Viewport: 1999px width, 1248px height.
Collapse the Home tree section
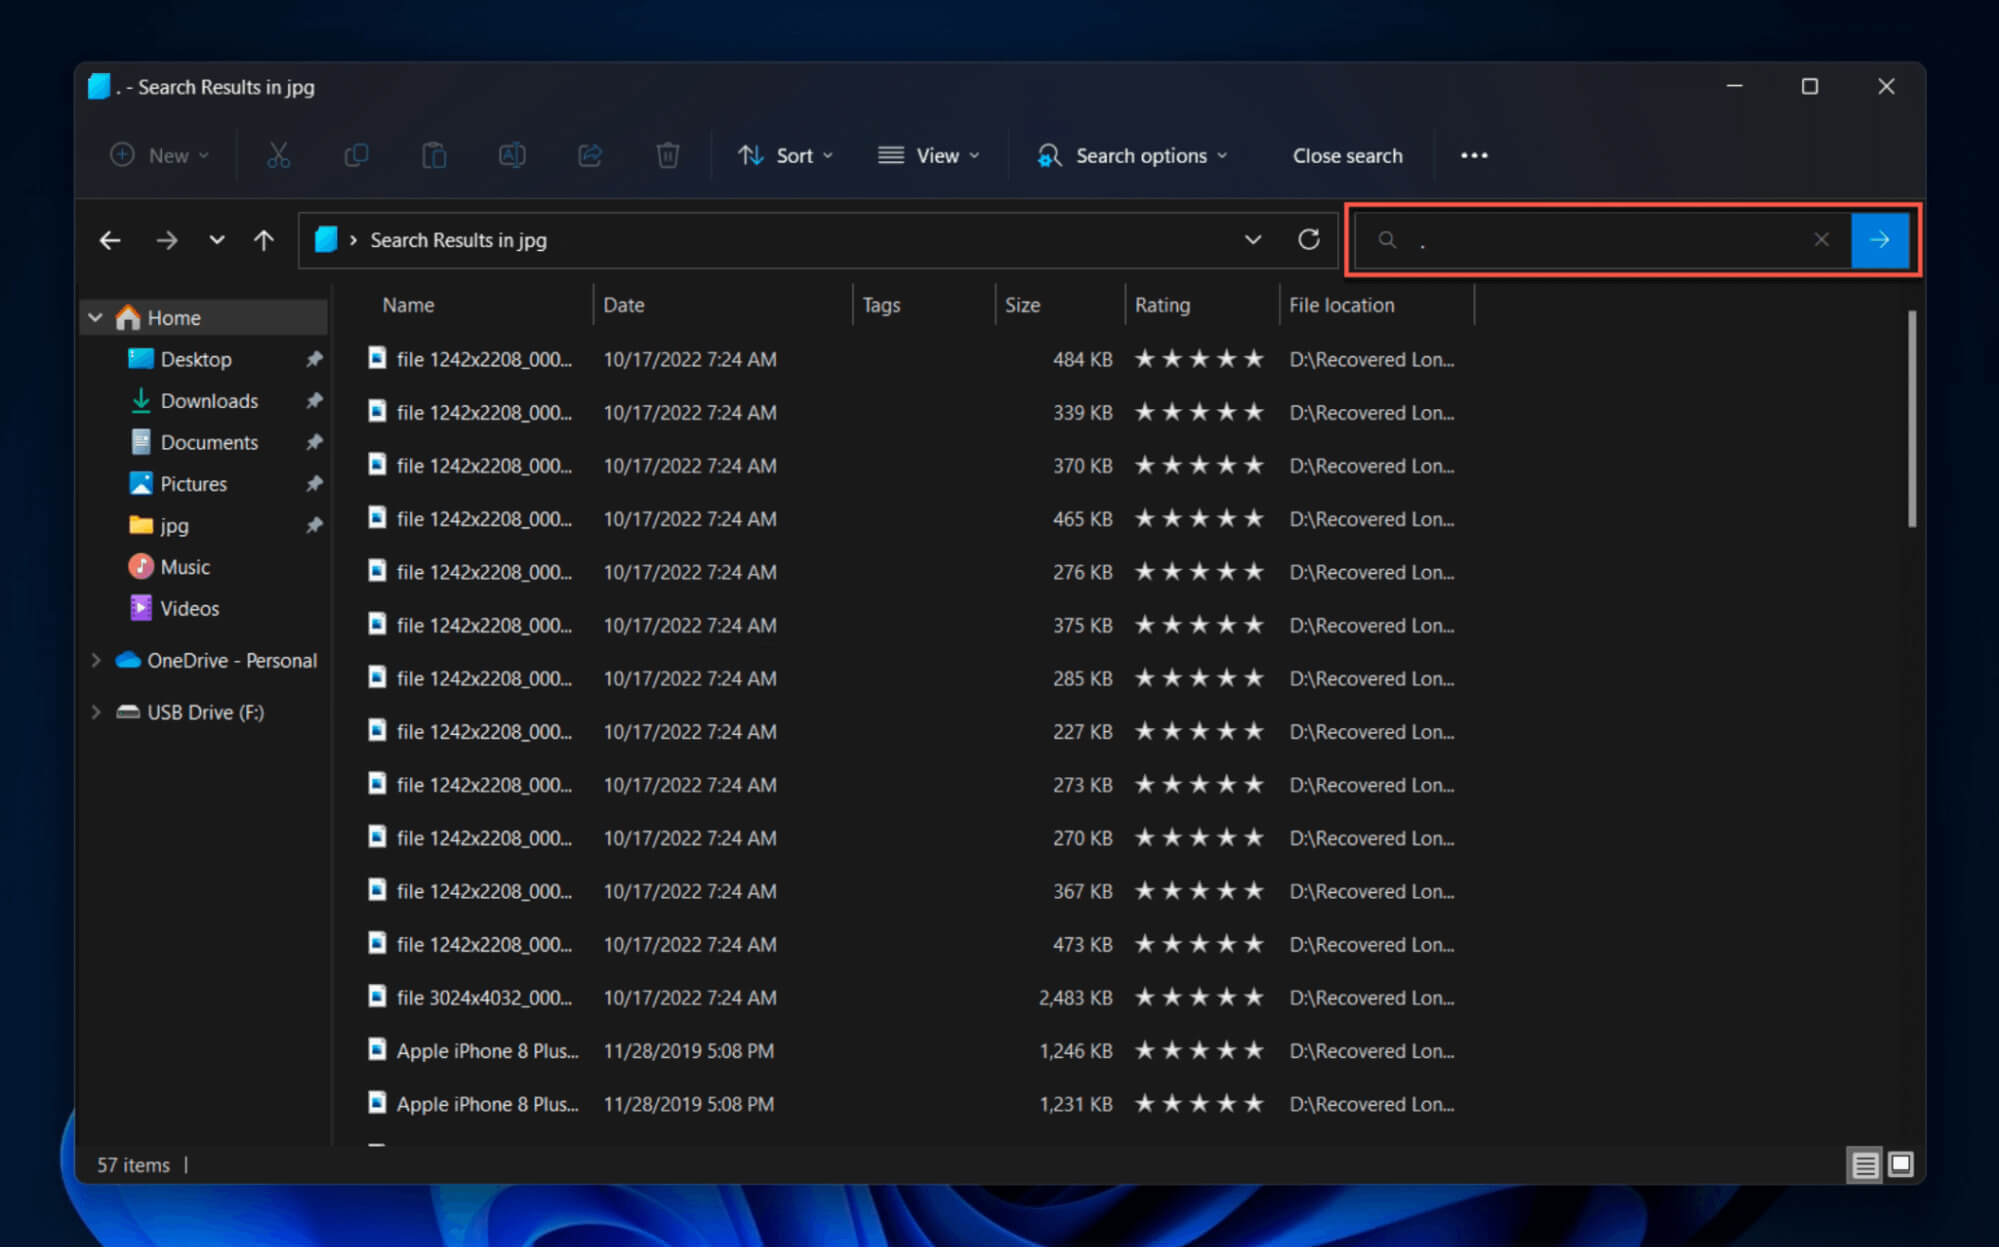pyautogui.click(x=96, y=318)
